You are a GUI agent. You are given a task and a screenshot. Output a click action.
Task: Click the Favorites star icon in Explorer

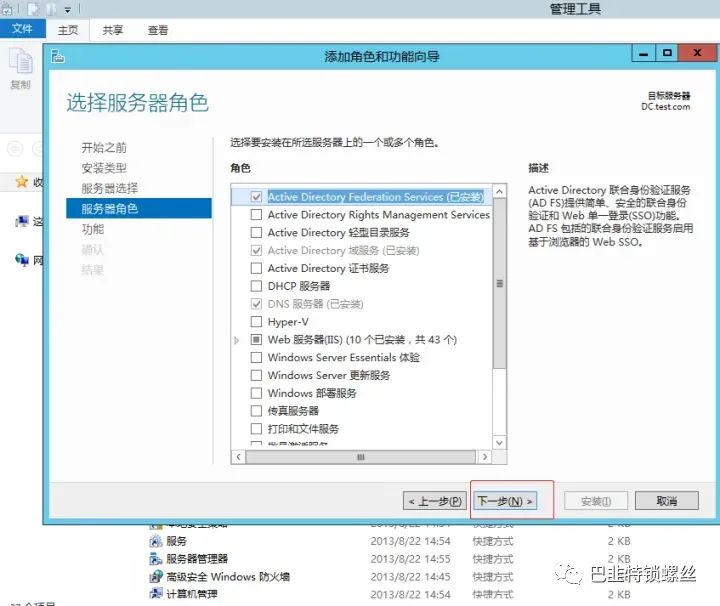(x=22, y=182)
